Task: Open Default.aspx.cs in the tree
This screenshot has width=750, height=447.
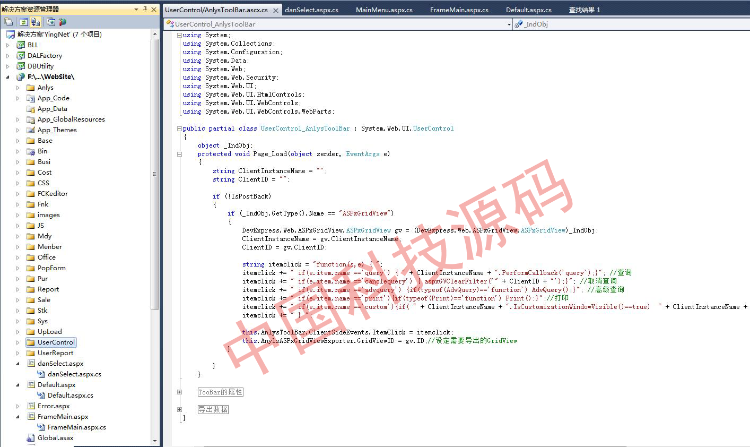Action: click(x=70, y=395)
